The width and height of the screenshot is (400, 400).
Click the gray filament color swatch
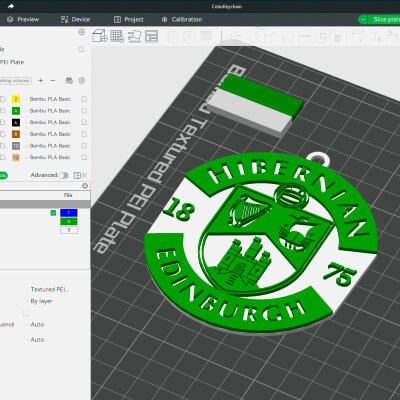click(16, 146)
